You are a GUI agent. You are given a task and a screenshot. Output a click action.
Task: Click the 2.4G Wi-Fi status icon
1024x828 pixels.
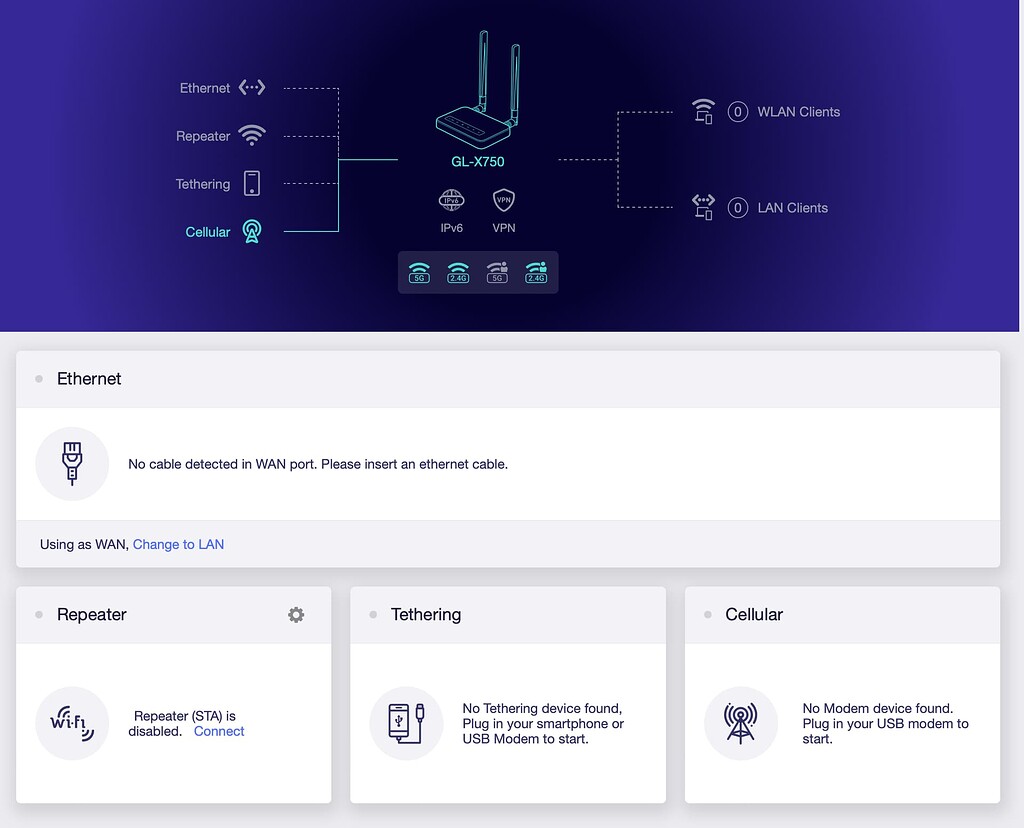[458, 272]
